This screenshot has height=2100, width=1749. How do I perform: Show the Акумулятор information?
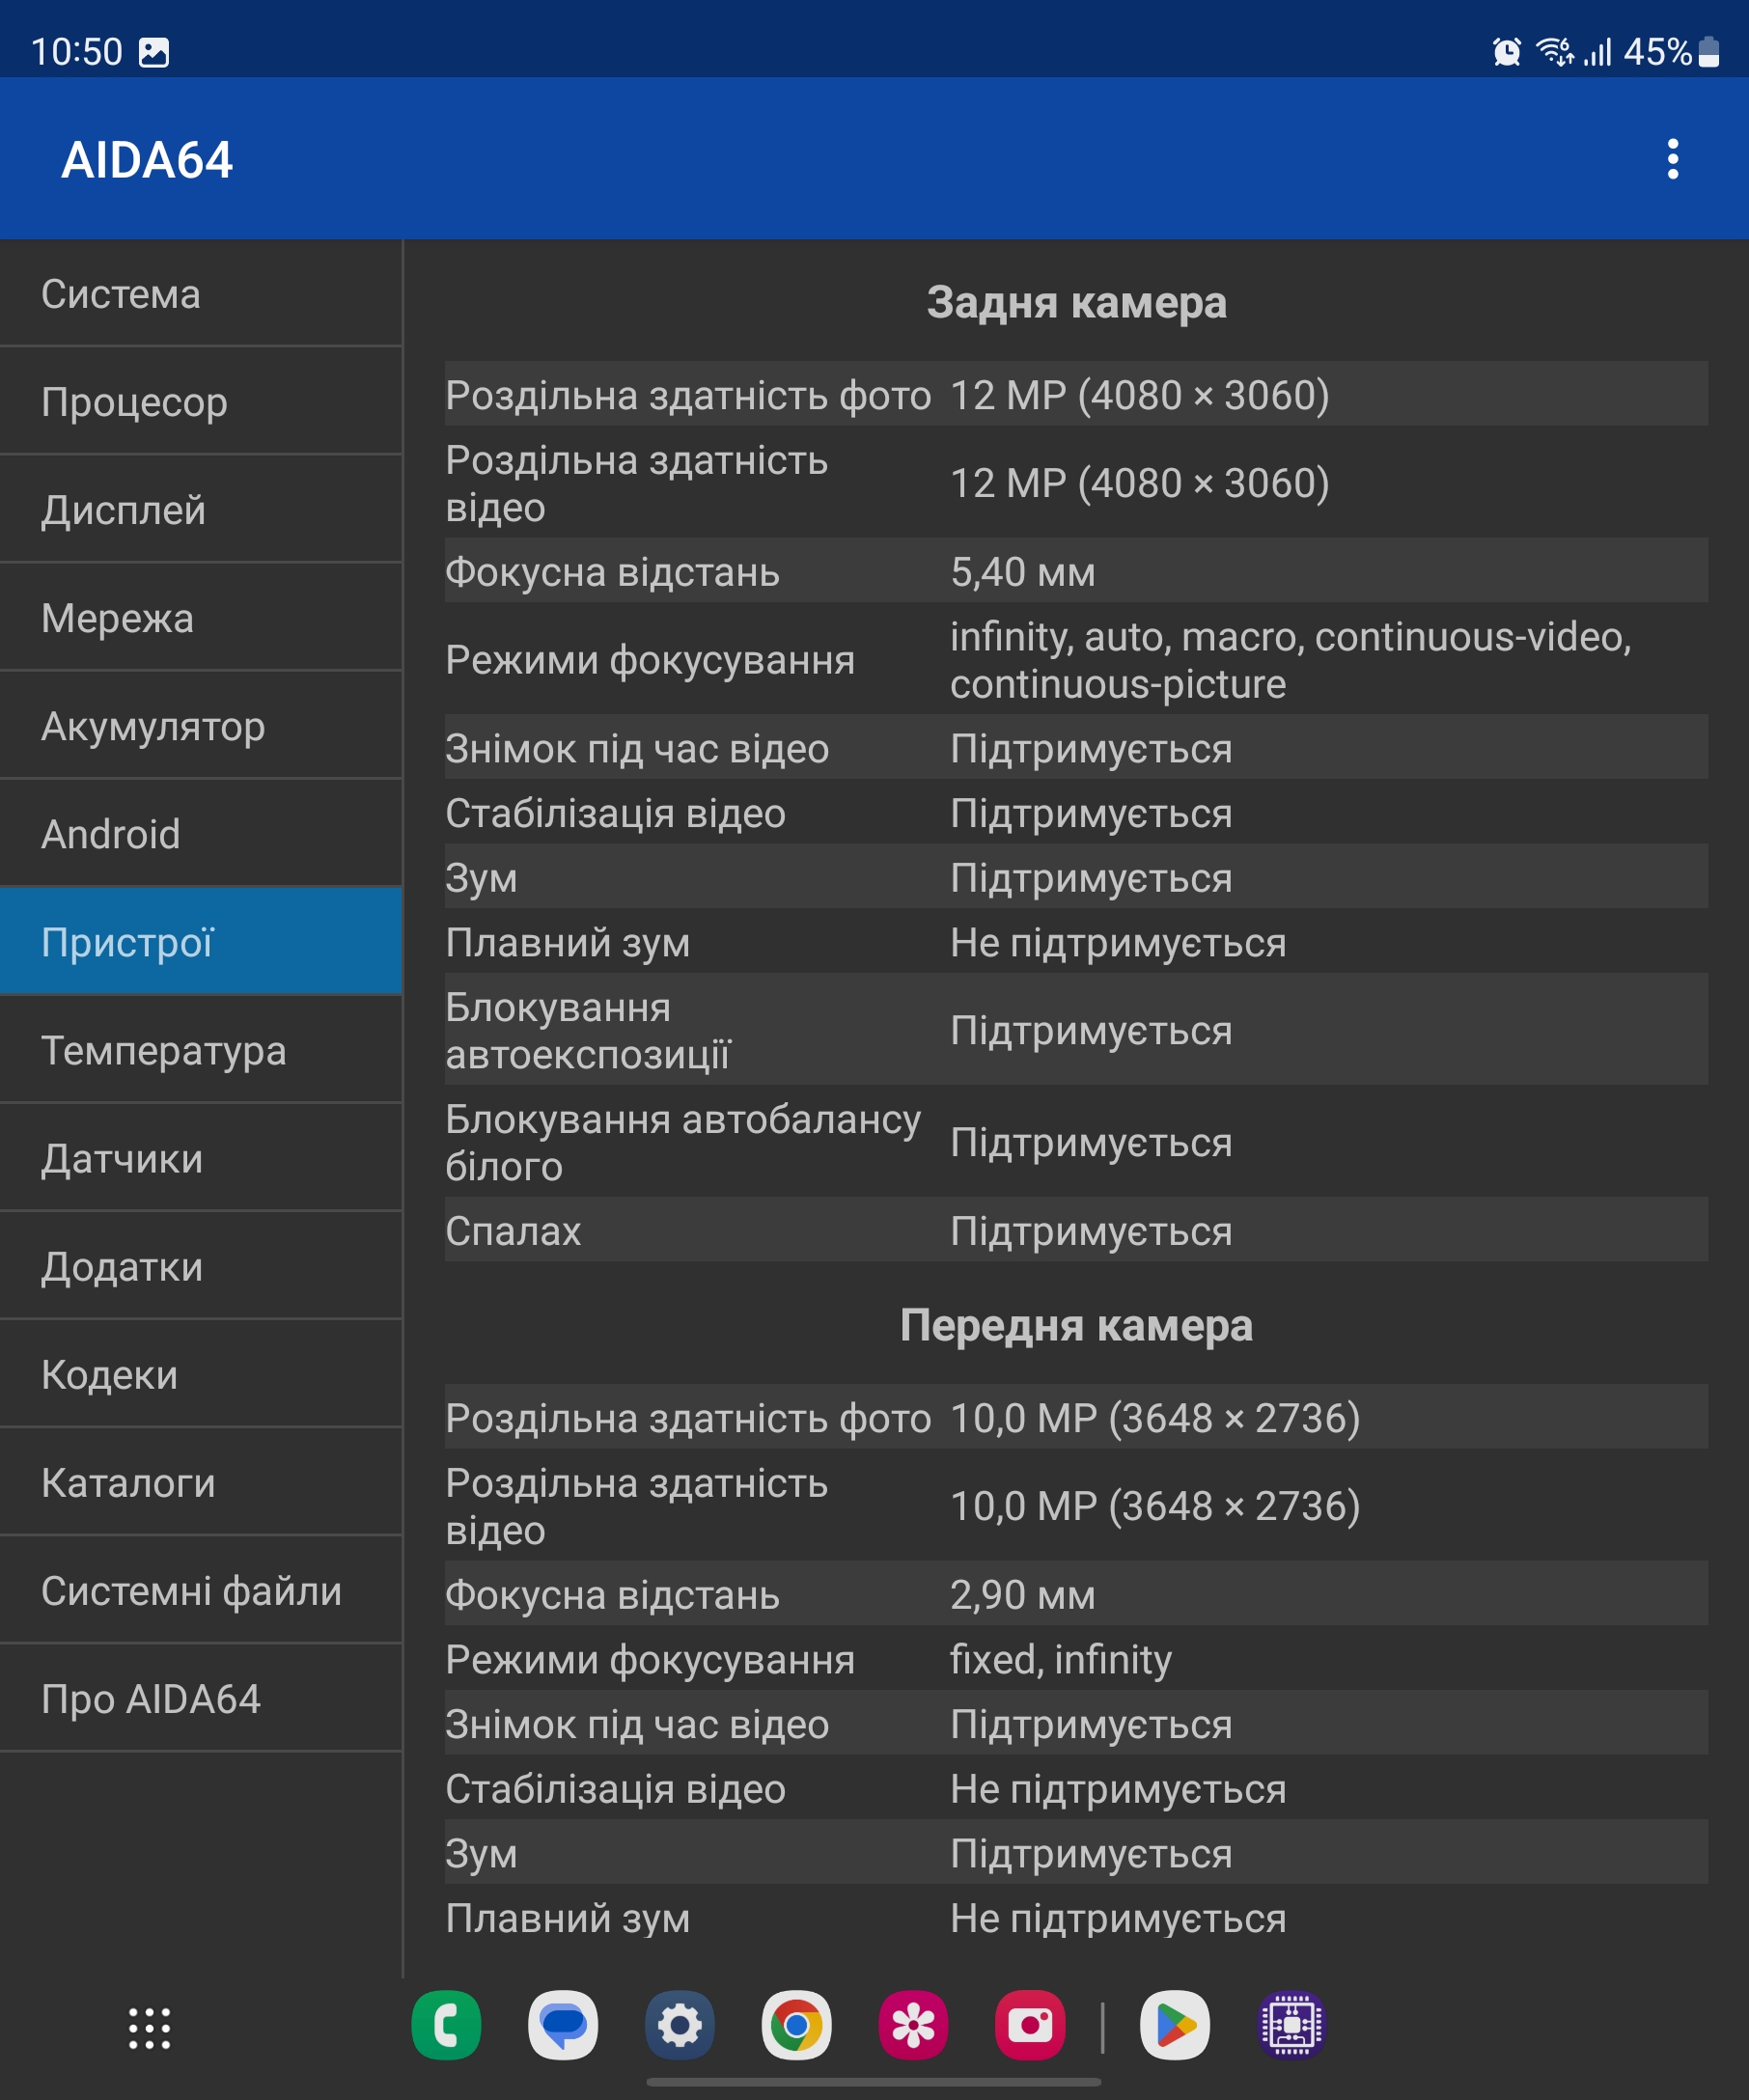point(201,726)
